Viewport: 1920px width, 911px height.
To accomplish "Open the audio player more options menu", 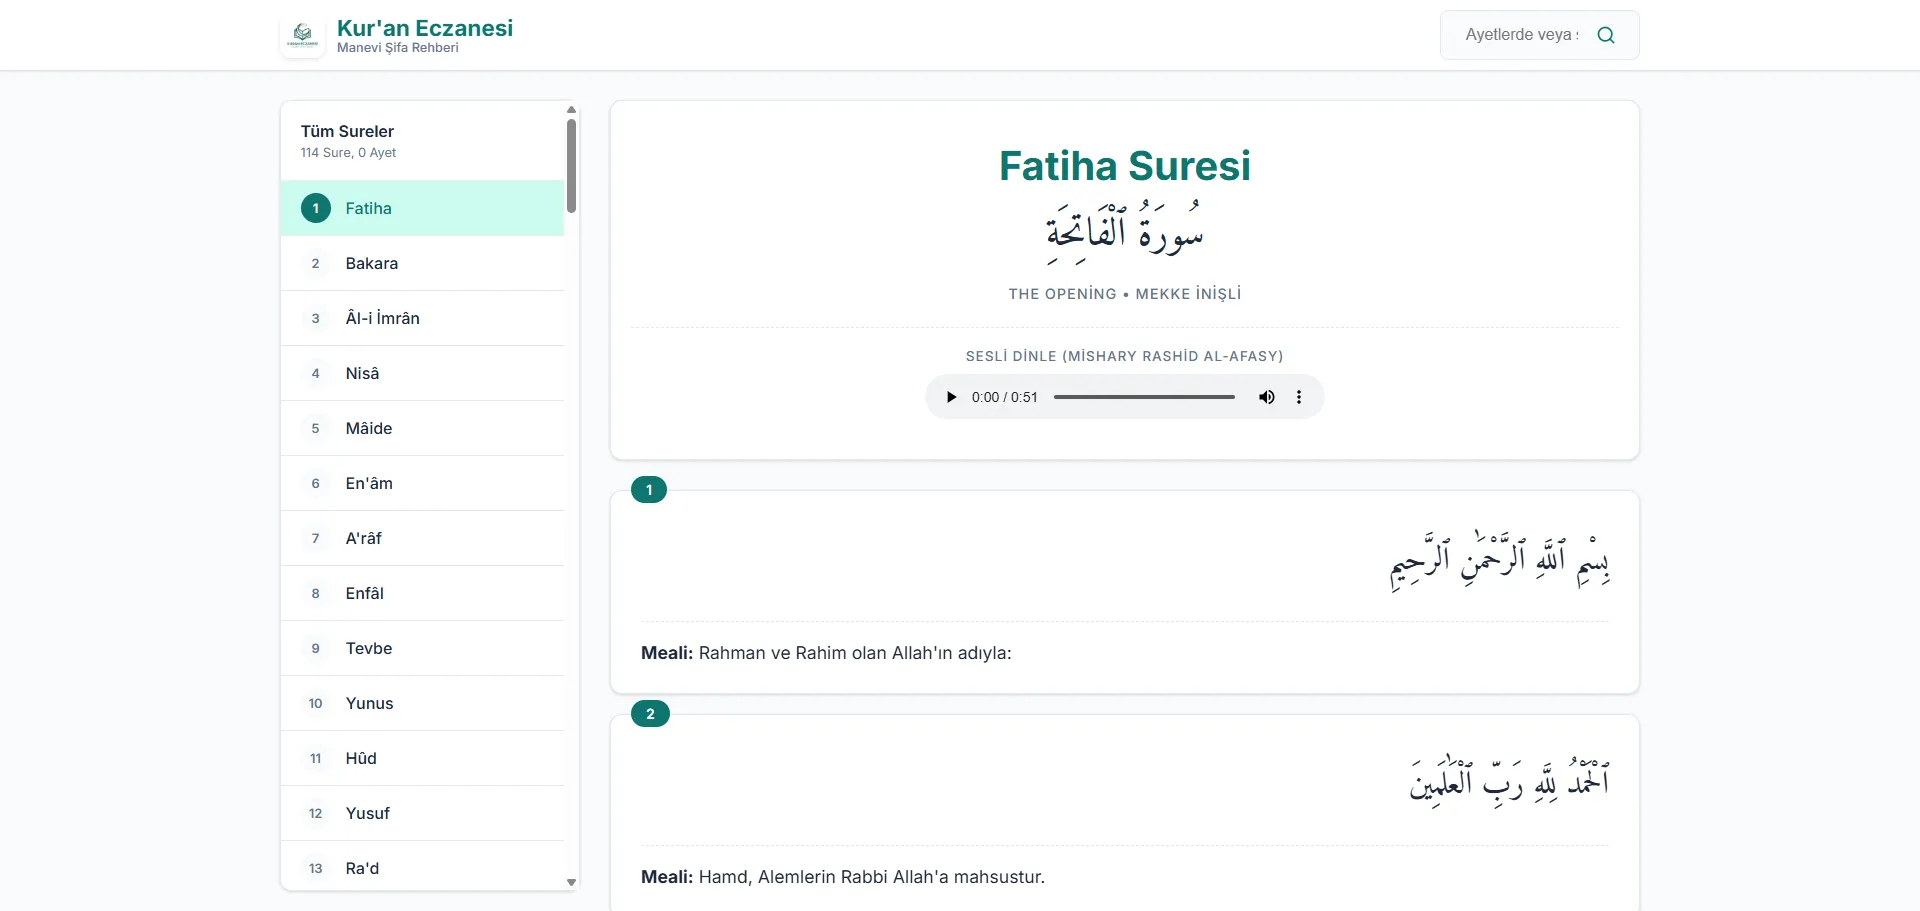I will click(x=1299, y=397).
